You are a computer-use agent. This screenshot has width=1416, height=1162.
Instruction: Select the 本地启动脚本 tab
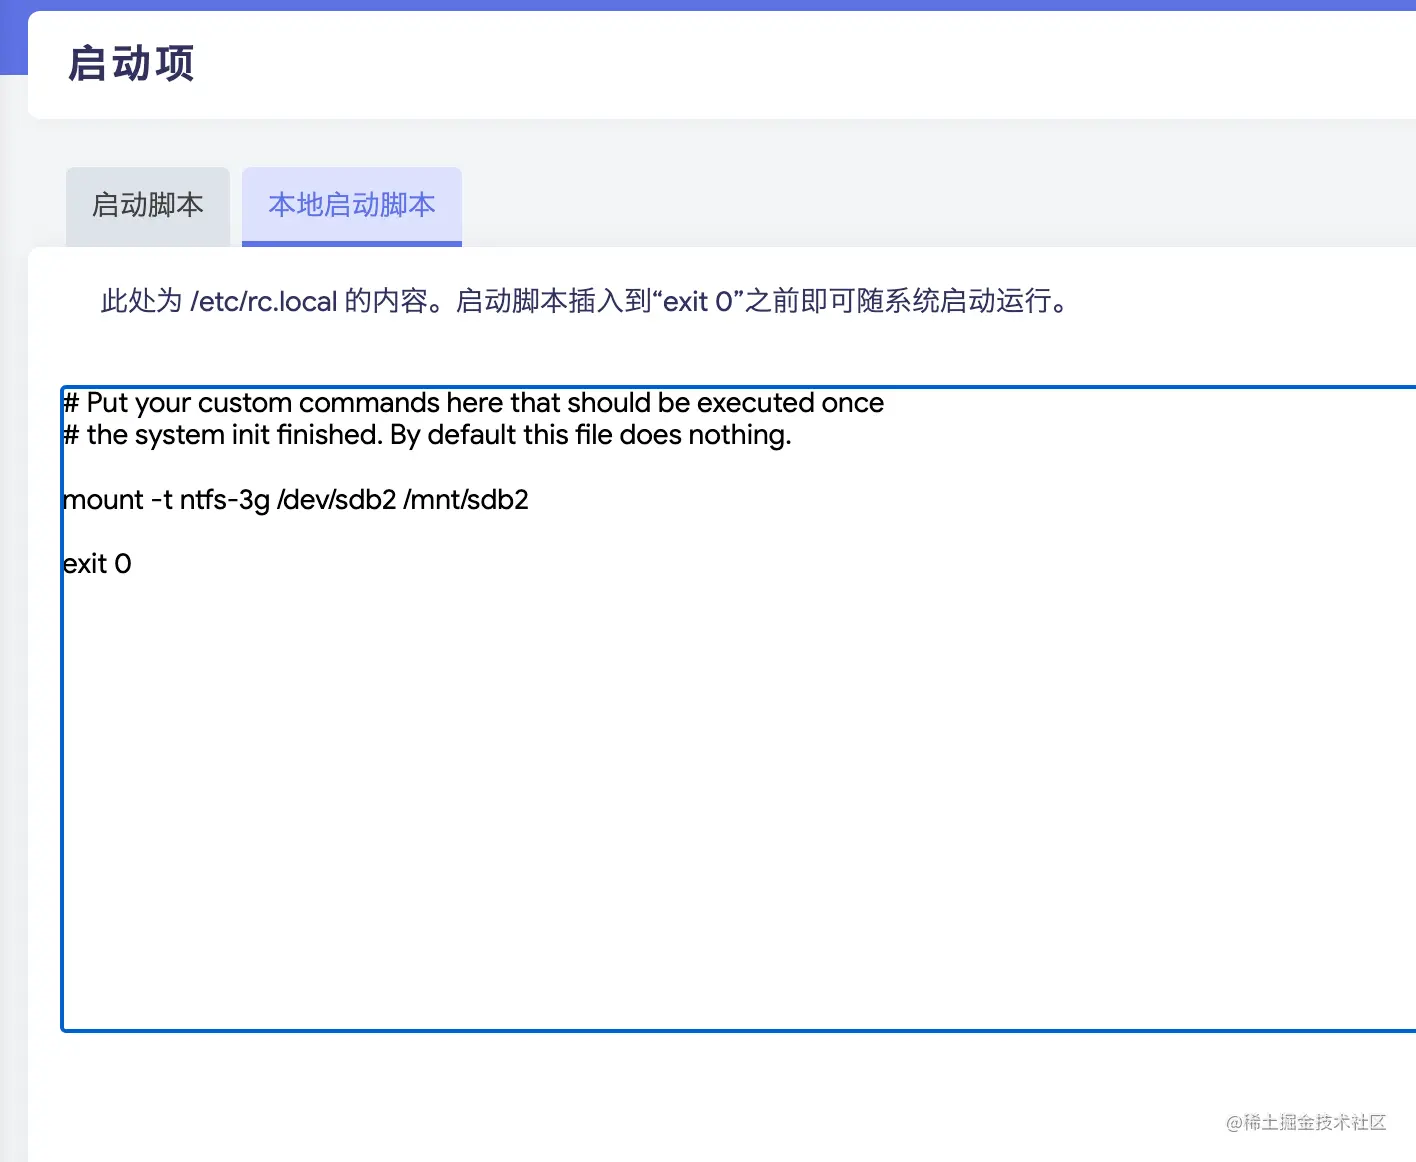[352, 205]
